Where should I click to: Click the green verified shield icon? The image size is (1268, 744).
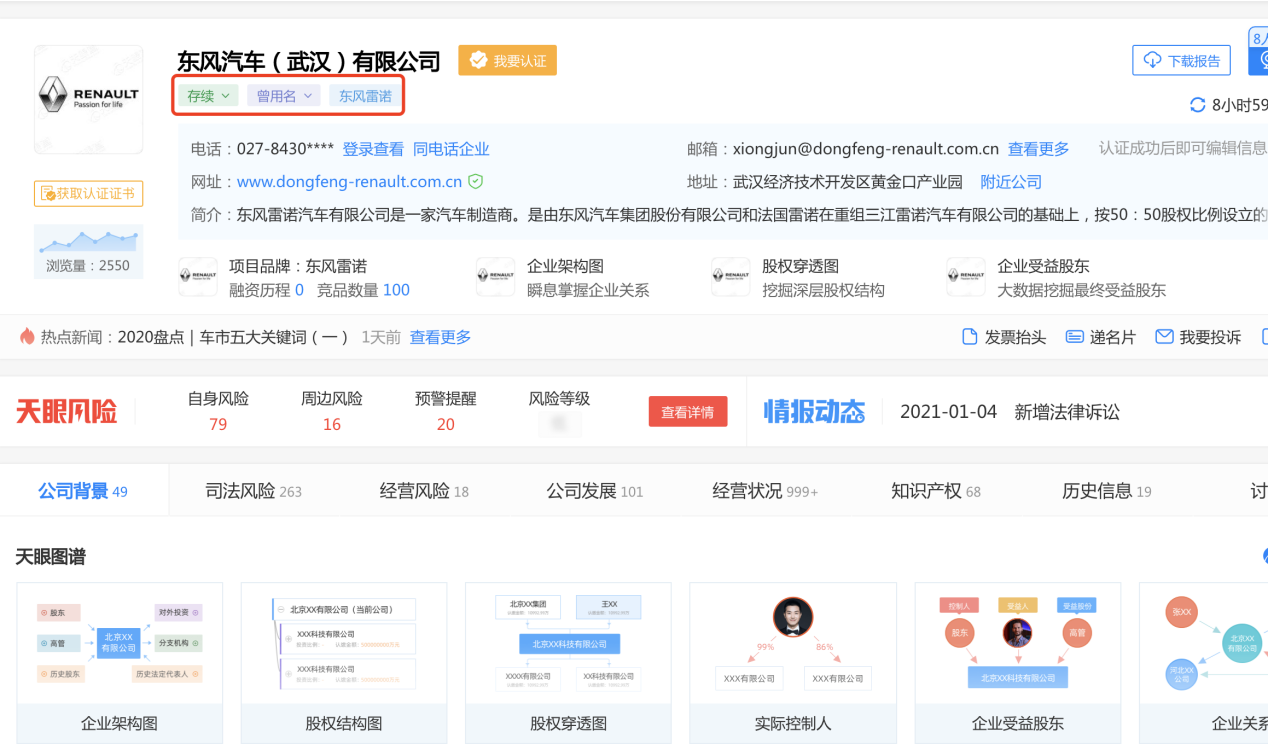pos(476,182)
